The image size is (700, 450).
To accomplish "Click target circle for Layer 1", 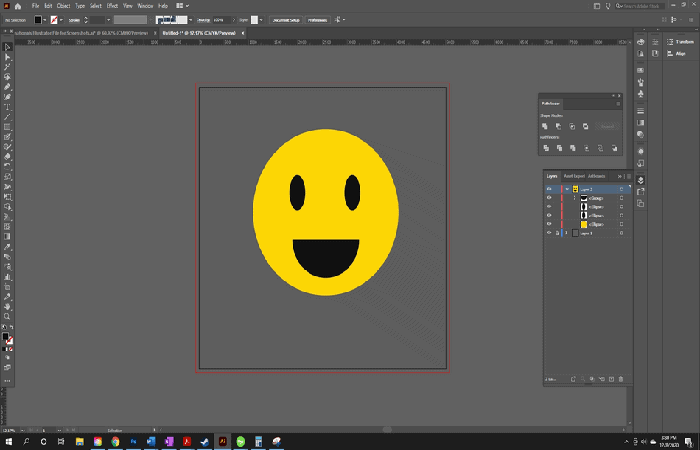I will [x=621, y=233].
